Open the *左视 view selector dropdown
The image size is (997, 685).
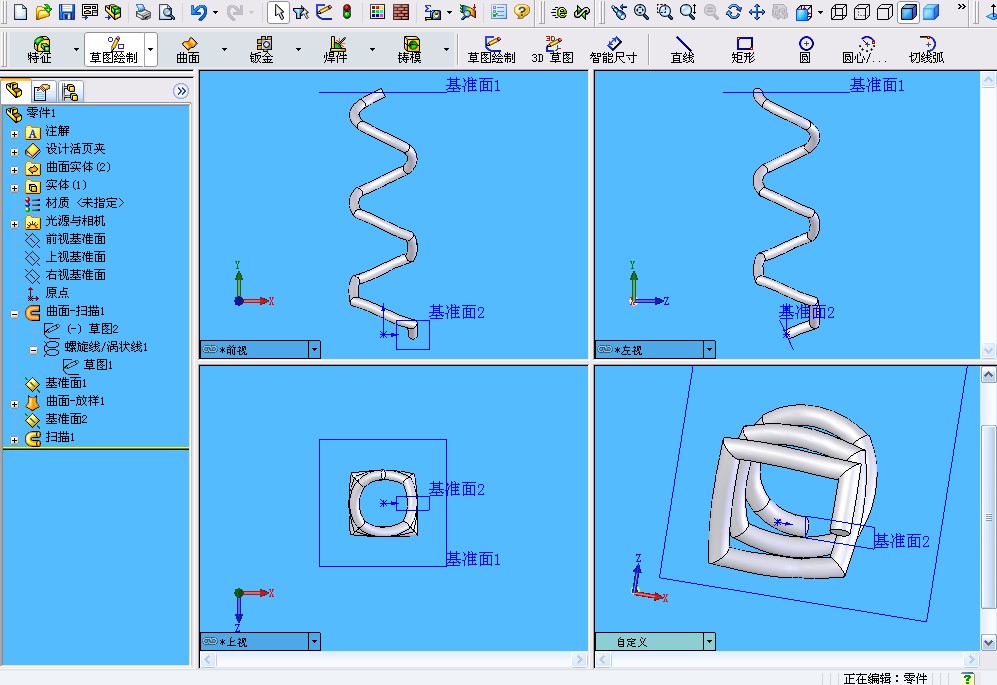coord(709,349)
